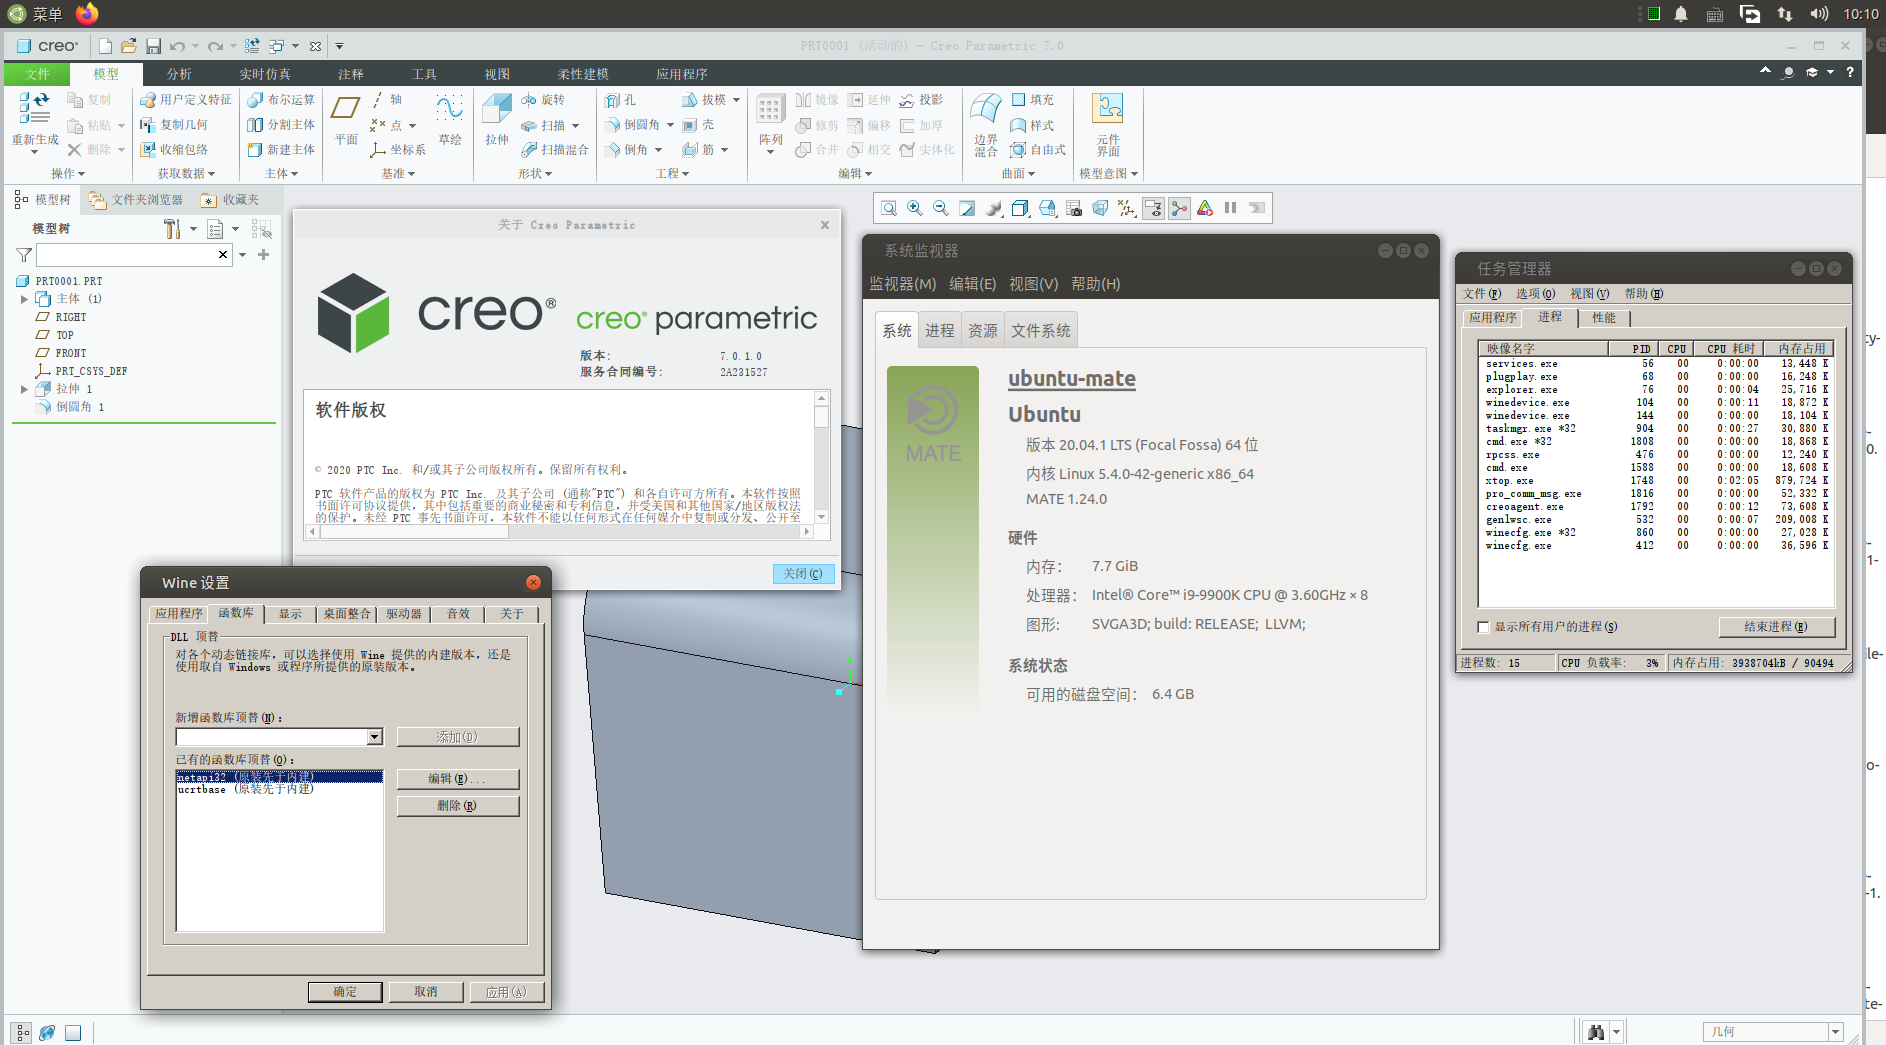The image size is (1886, 1045).
Task: Toggle spin center icon in graphics toolbar
Action: click(1180, 208)
